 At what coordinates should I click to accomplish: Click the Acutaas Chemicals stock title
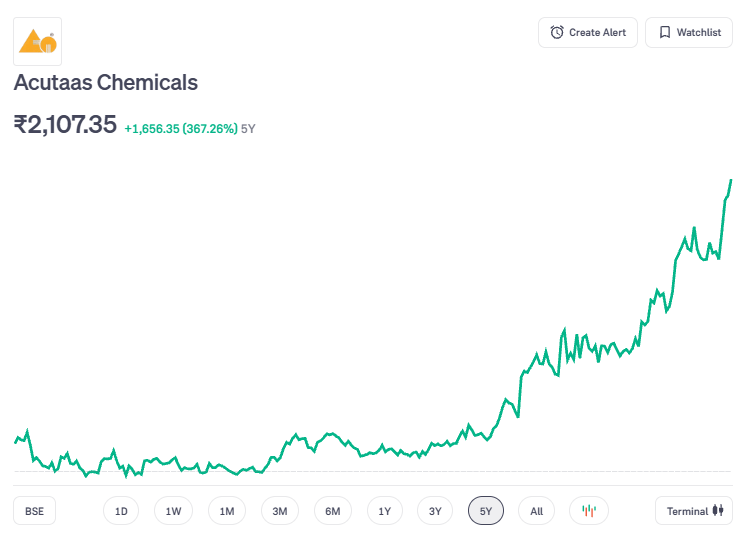105,83
